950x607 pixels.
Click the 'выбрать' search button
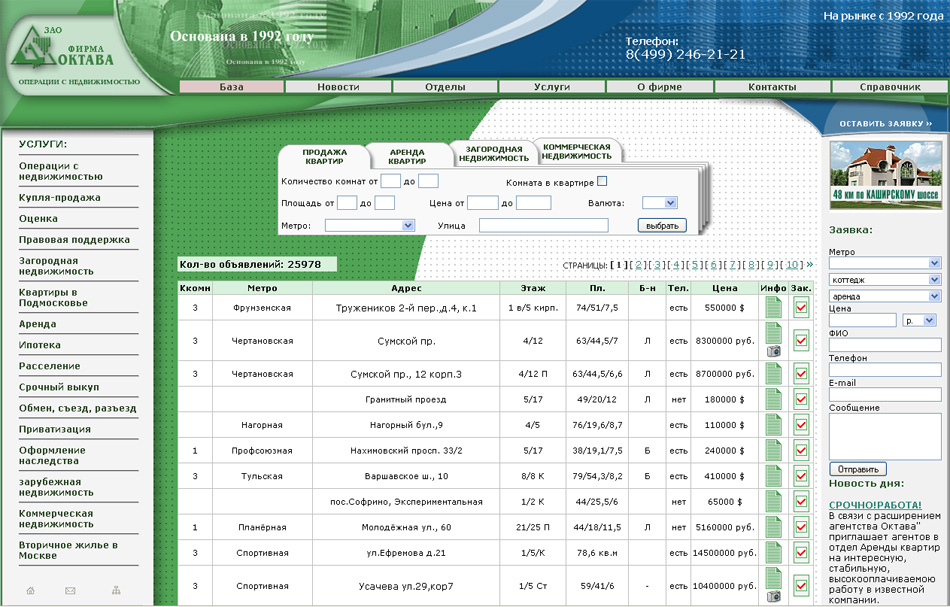coord(662,225)
